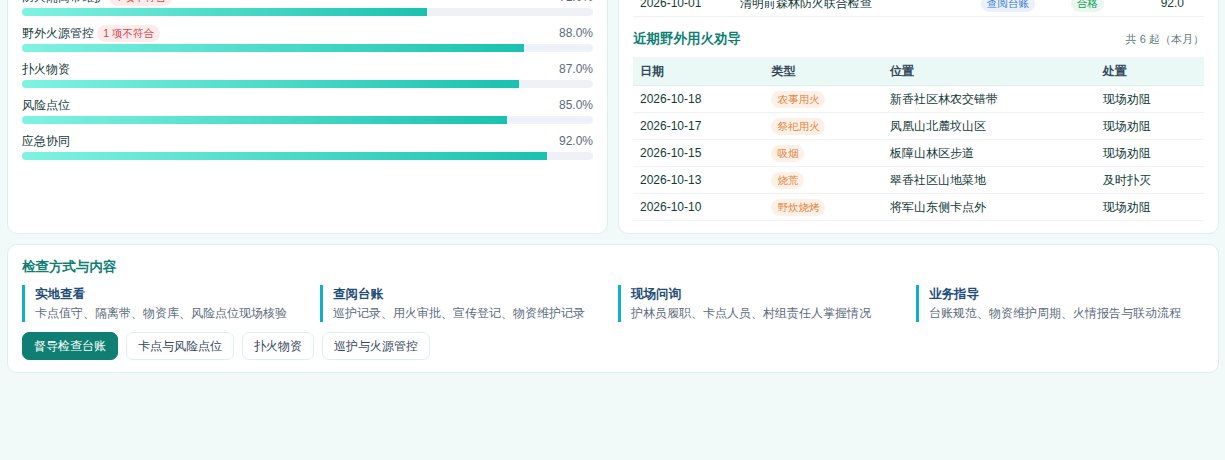Click location 新香社区林农交错带

tap(944, 99)
